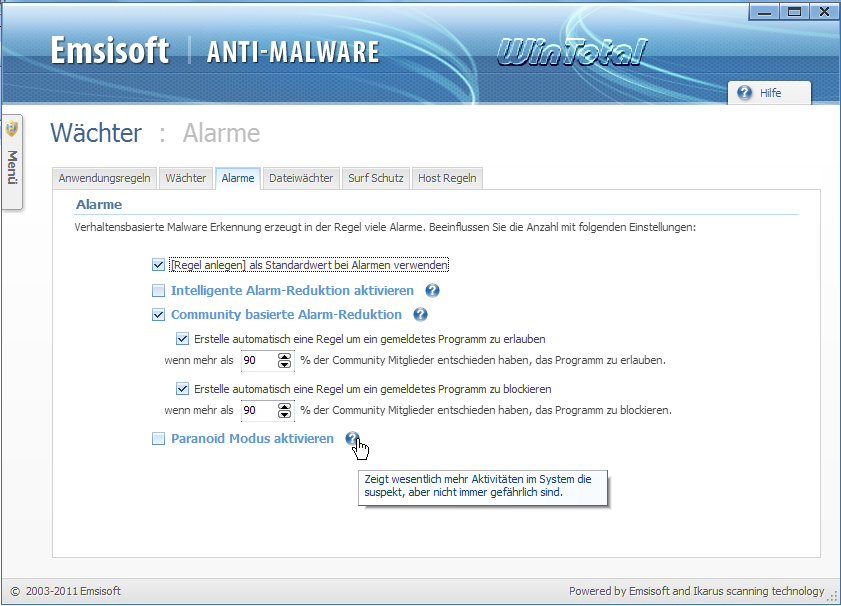841x606 pixels.
Task: Increase the blockieren percentage spinner
Action: coord(284,406)
